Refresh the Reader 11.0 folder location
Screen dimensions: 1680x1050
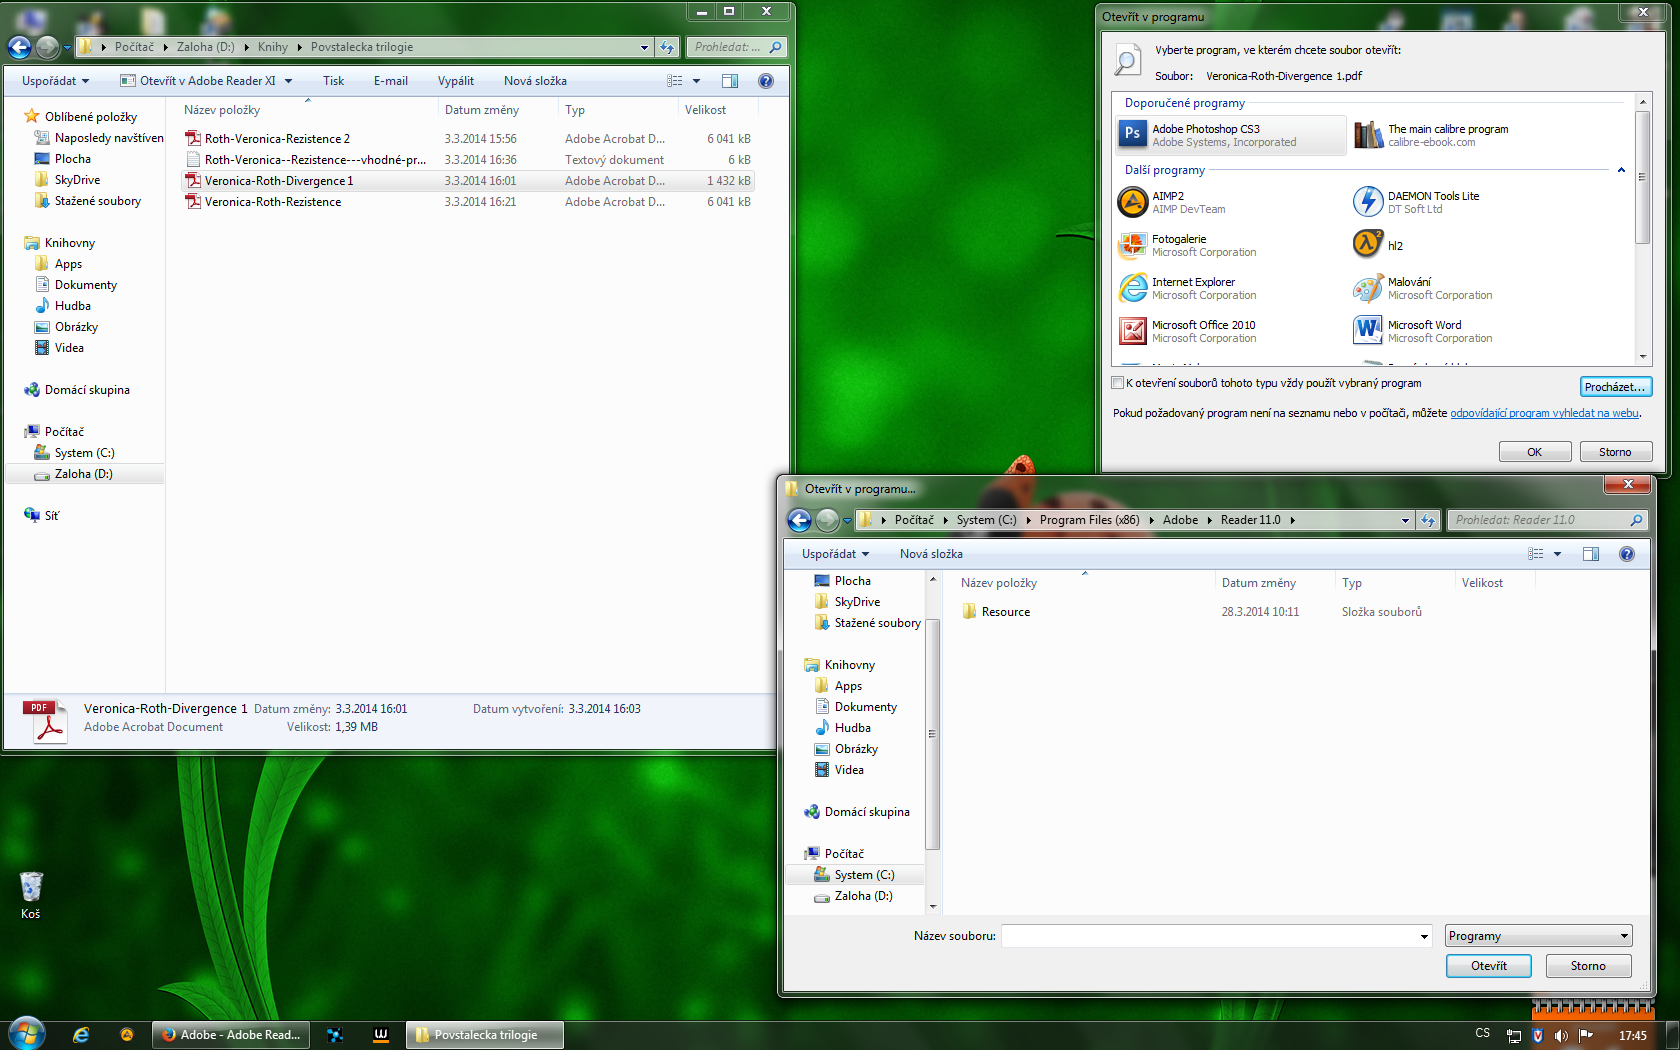(x=1428, y=520)
